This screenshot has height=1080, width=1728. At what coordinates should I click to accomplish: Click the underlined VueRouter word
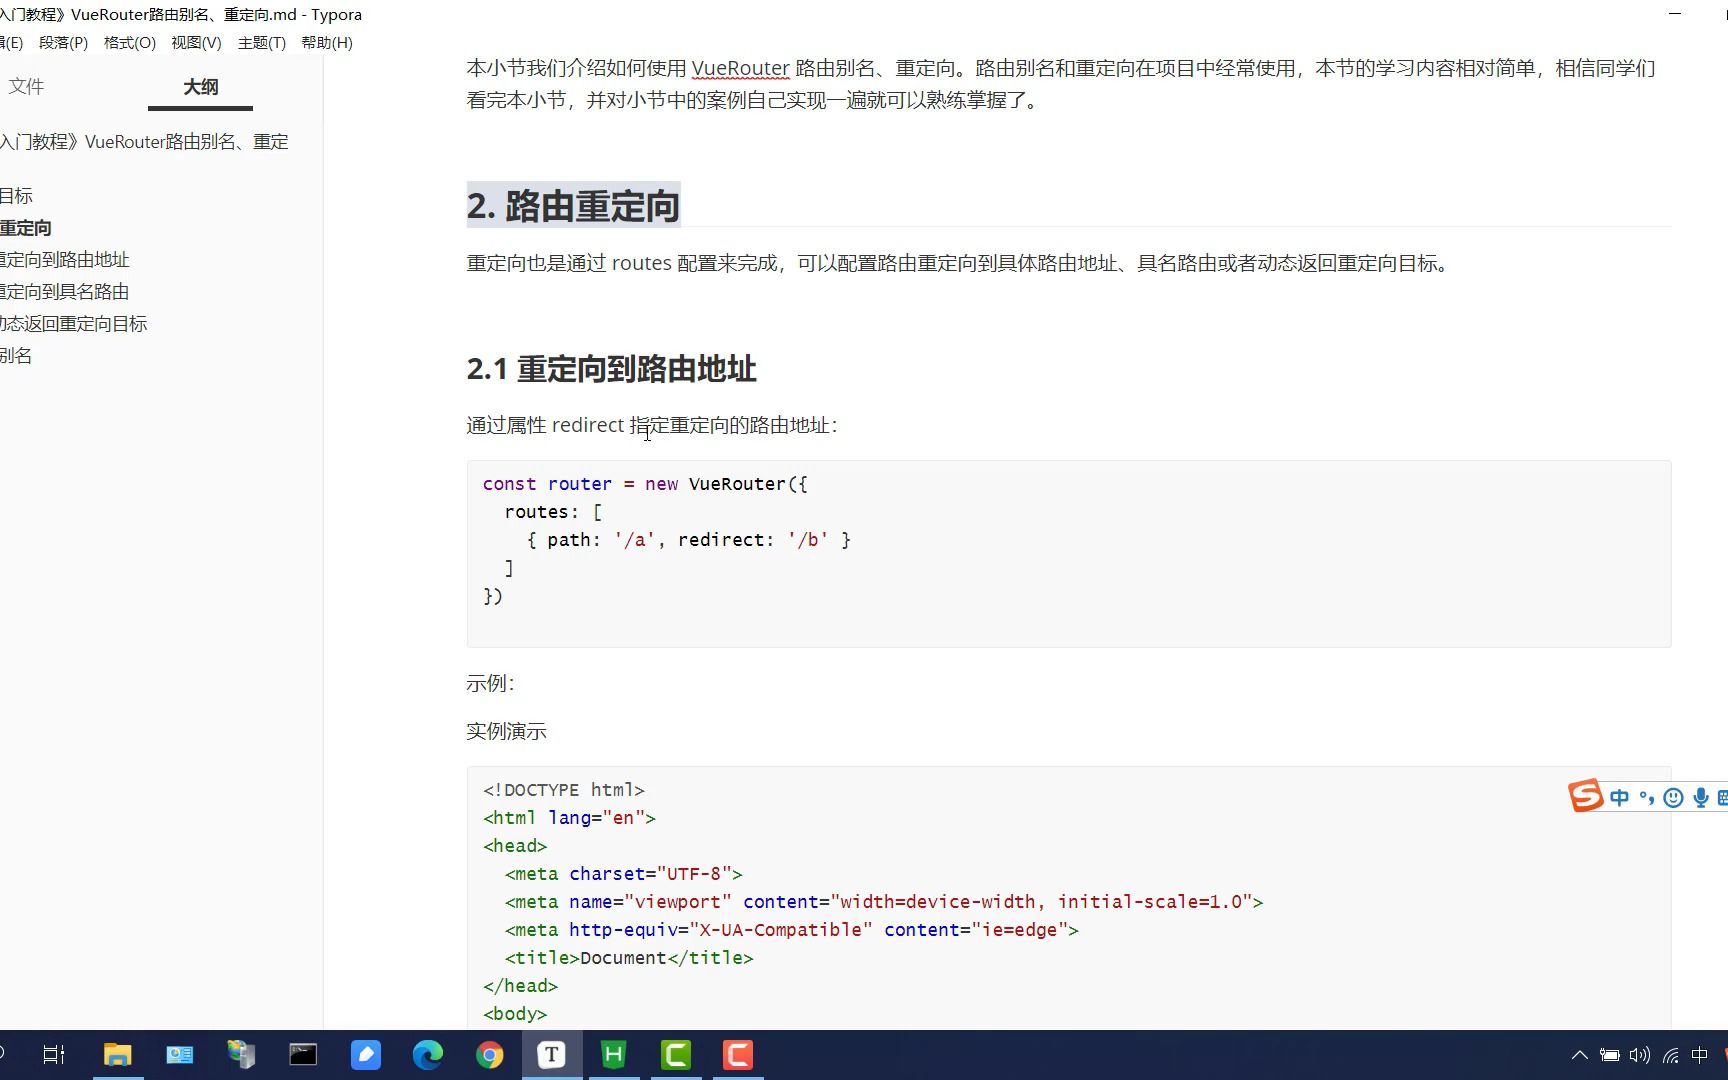pos(741,68)
